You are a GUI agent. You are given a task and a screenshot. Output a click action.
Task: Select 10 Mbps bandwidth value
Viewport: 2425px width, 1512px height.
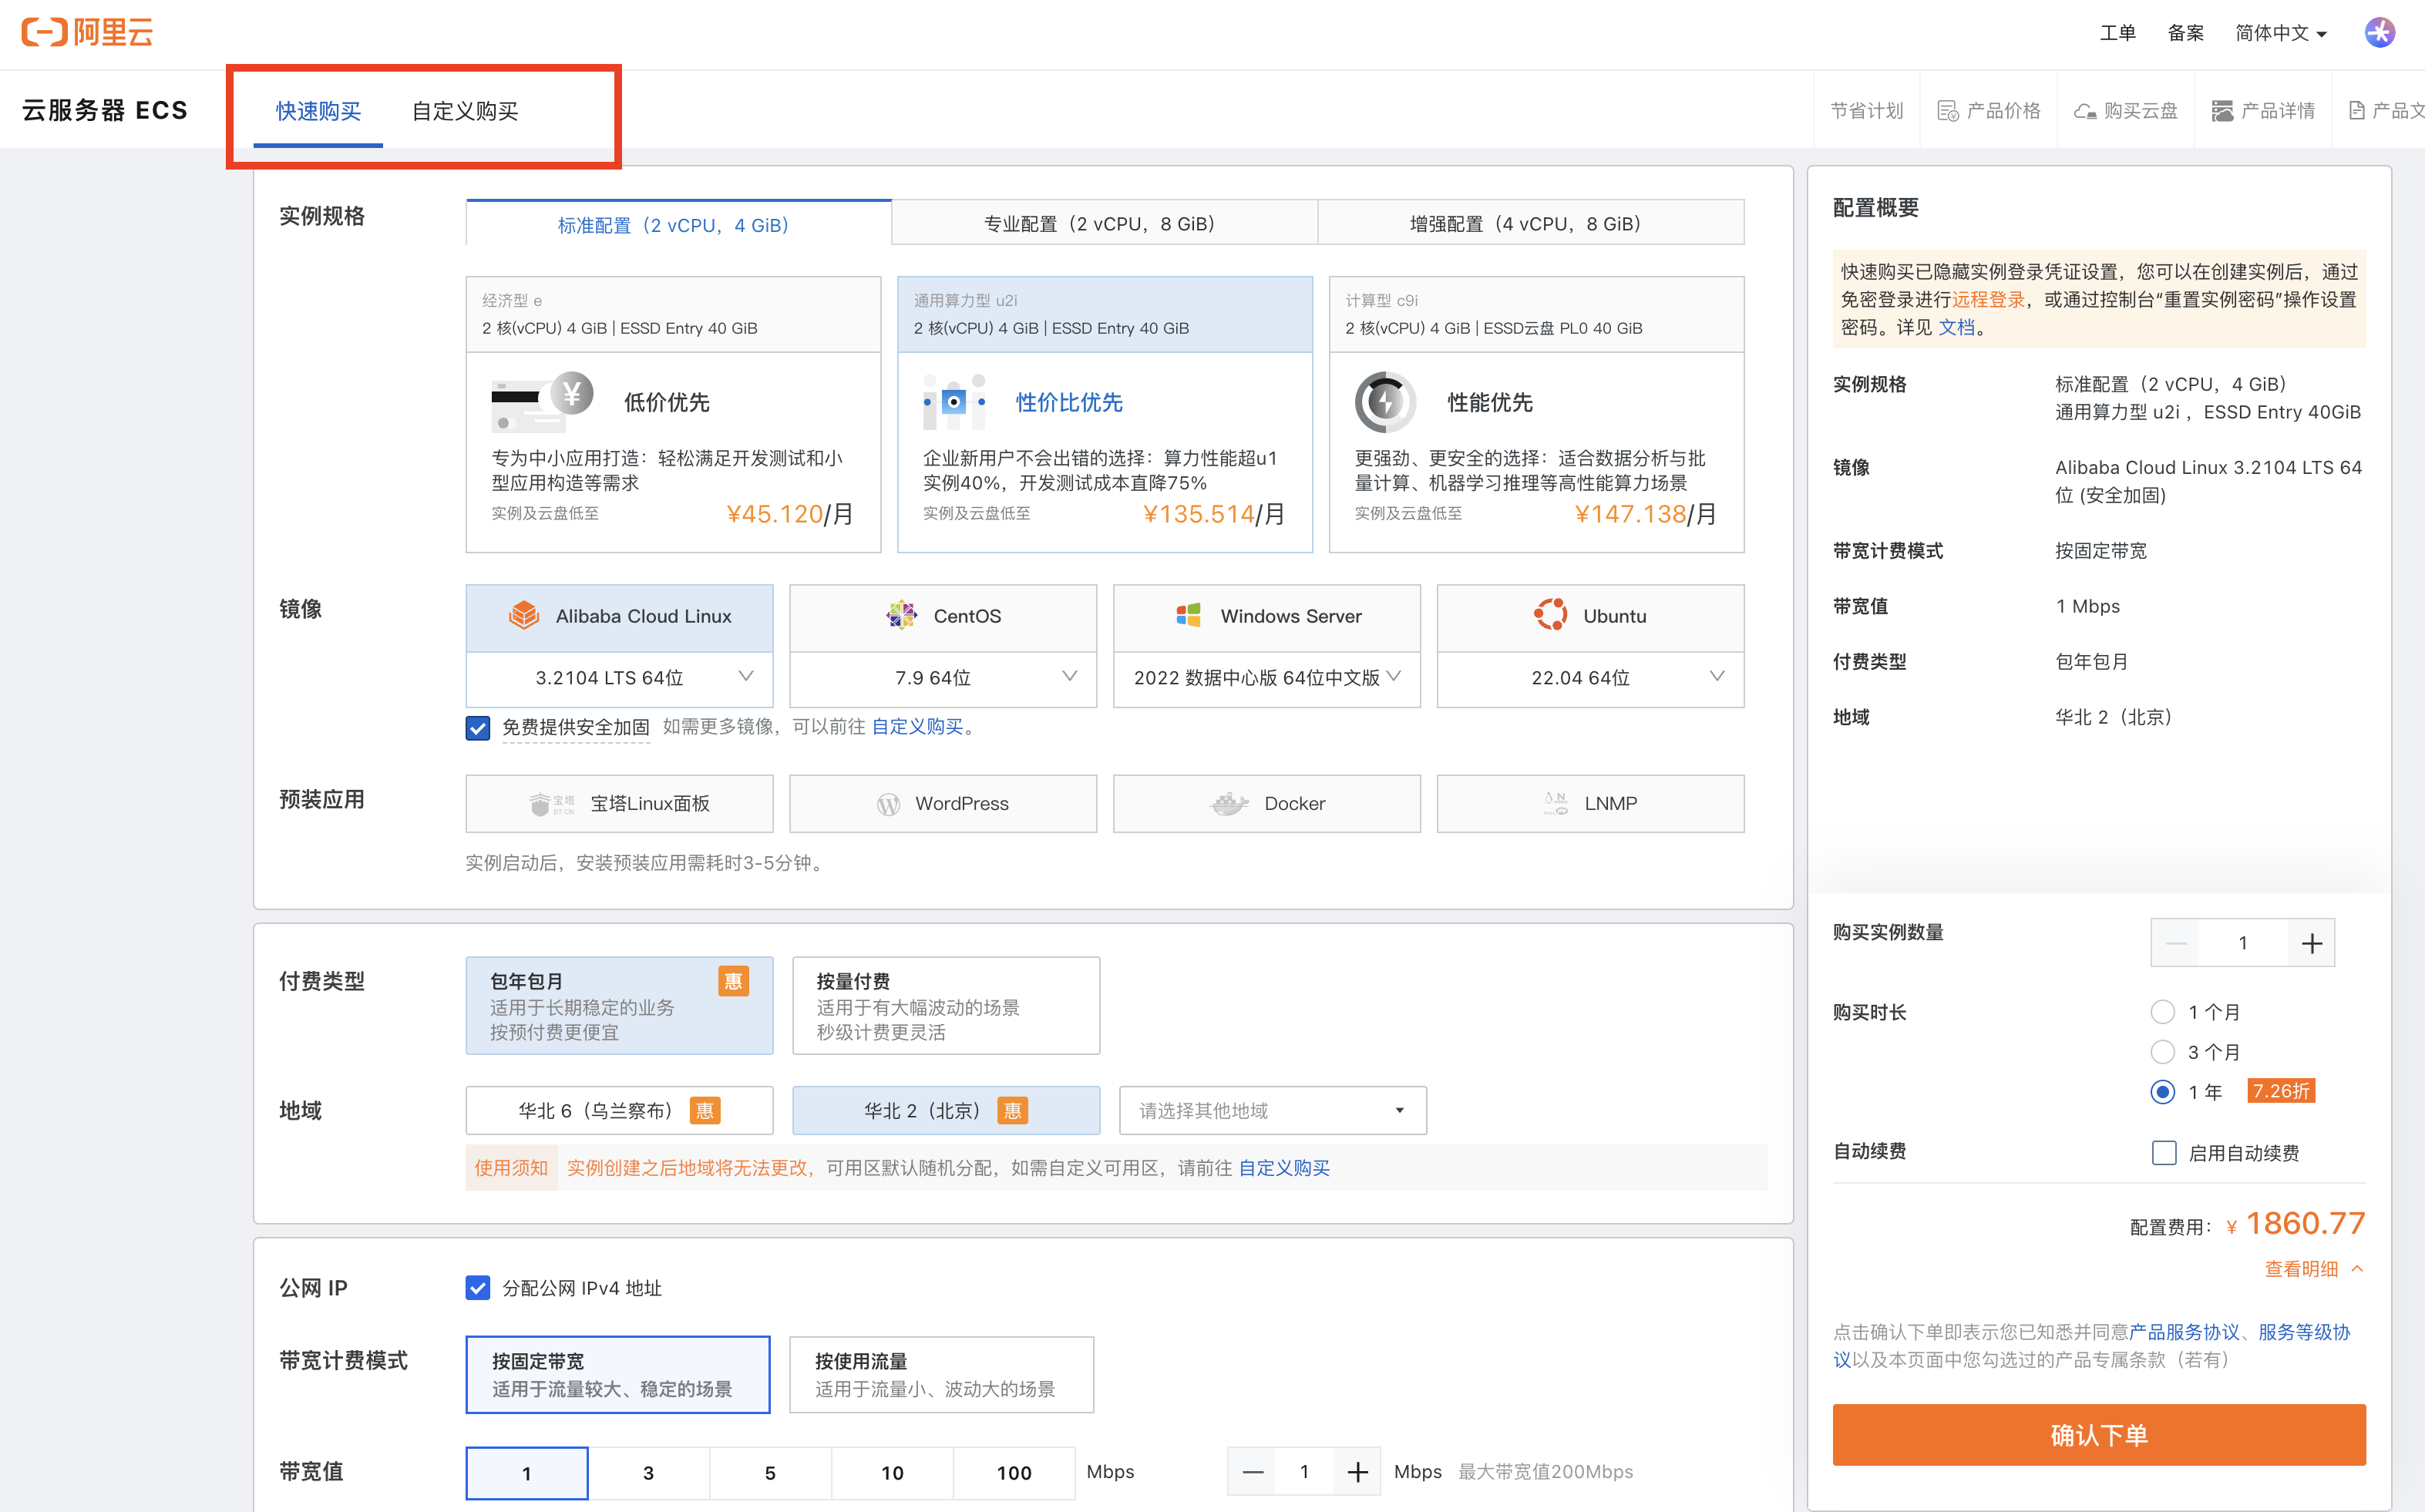892,1473
